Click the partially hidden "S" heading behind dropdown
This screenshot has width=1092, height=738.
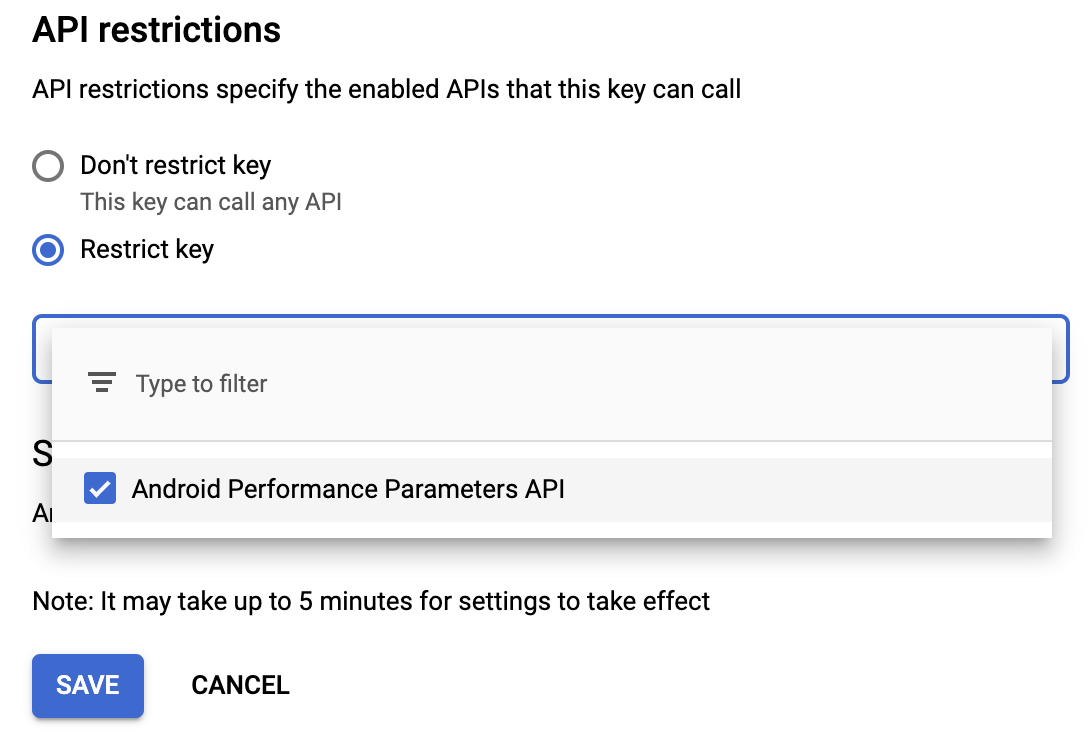click(x=42, y=455)
